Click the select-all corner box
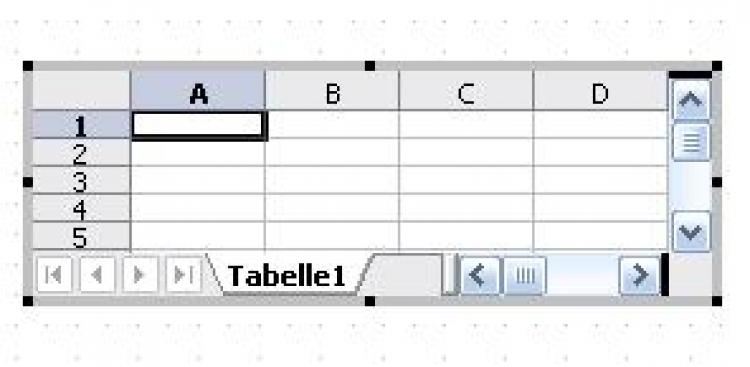The image size is (750, 367). point(81,90)
